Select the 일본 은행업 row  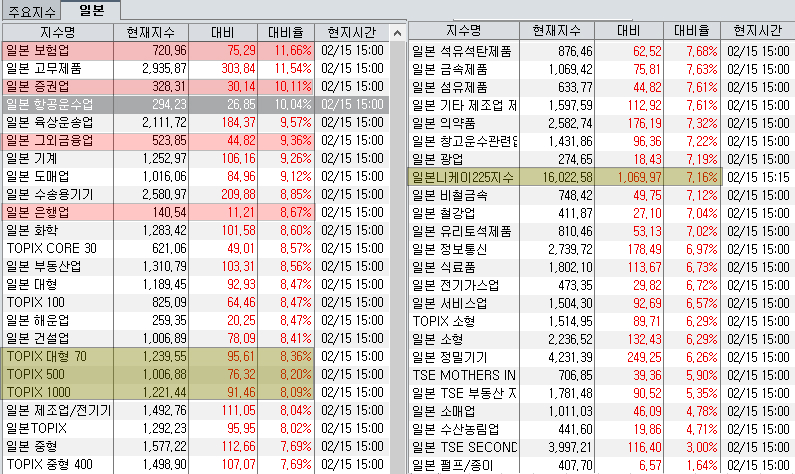pyautogui.click(x=196, y=212)
